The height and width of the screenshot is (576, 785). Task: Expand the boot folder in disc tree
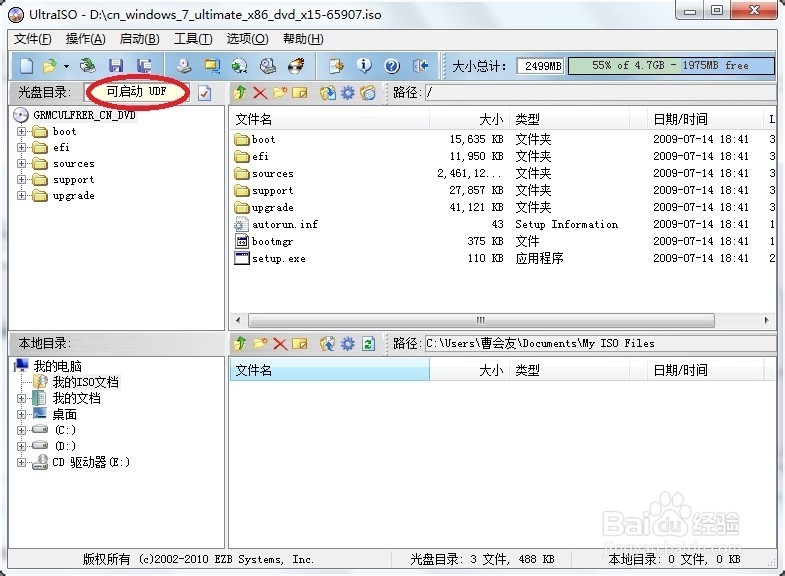21,132
